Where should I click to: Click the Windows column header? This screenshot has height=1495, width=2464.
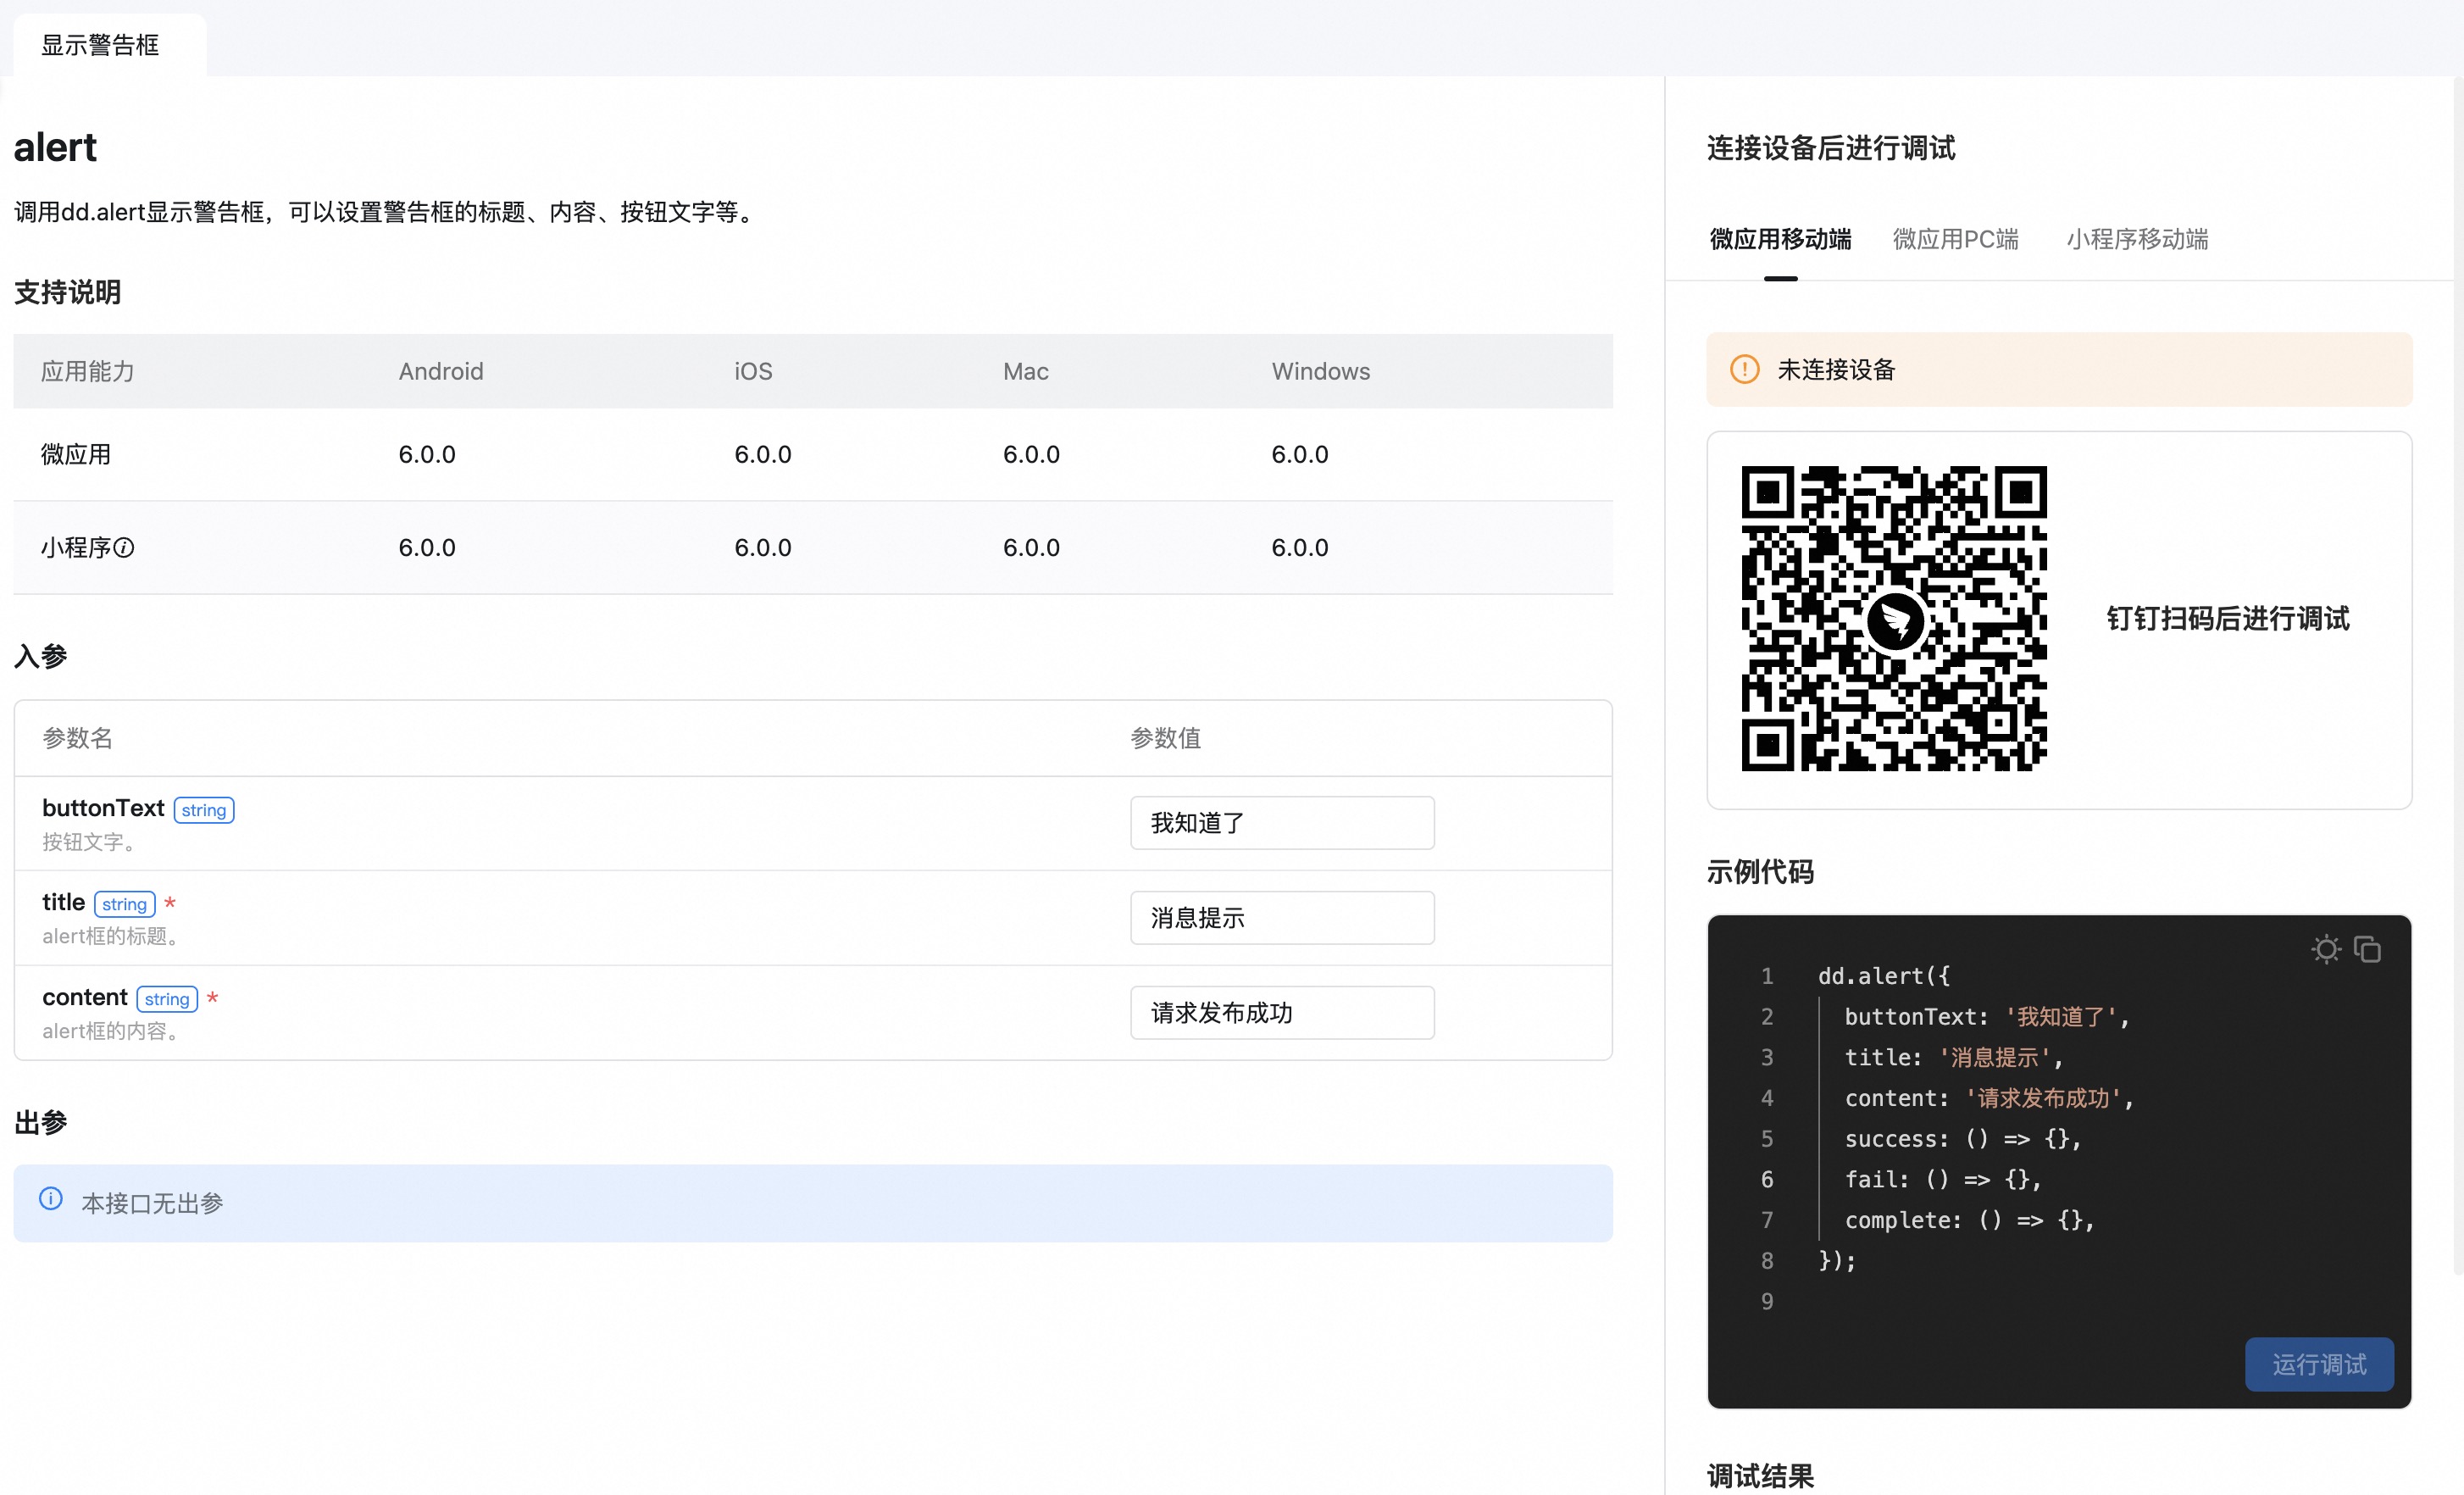[x=1321, y=372]
